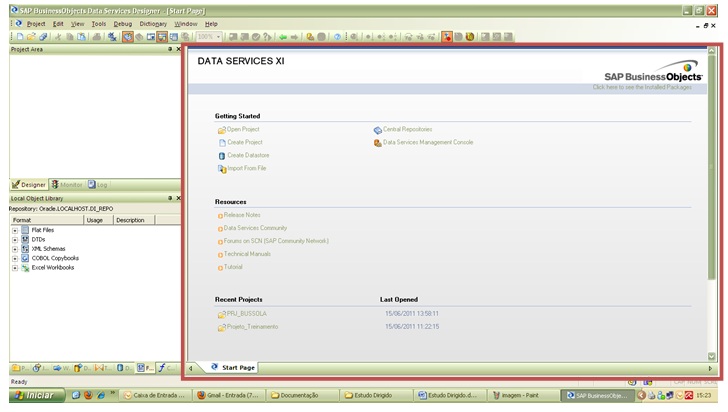The height and width of the screenshot is (412, 728).
Task: Switch to Custom Functions library tab icon
Action: click(166, 368)
